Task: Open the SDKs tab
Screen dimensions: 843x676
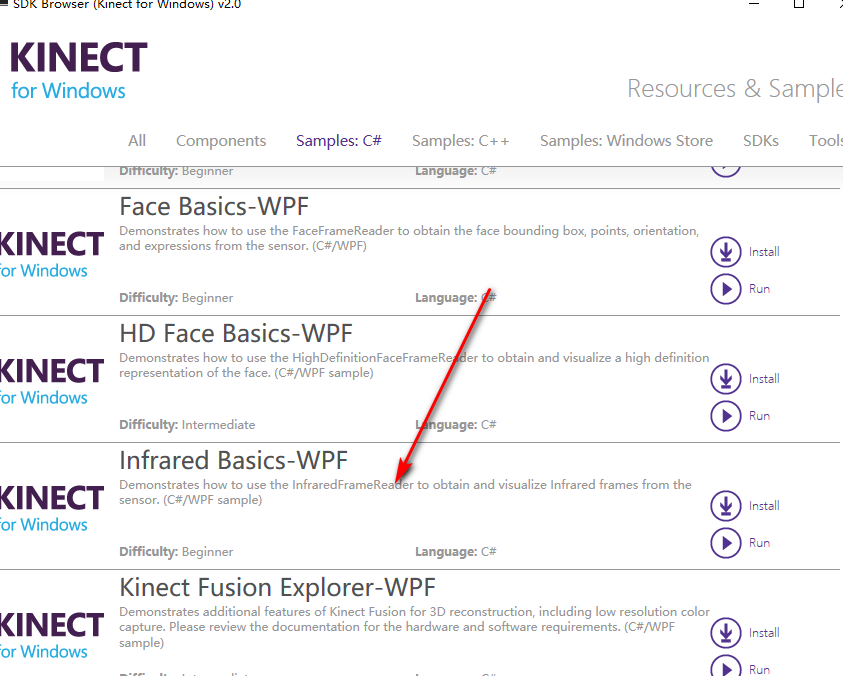Action: click(x=761, y=141)
